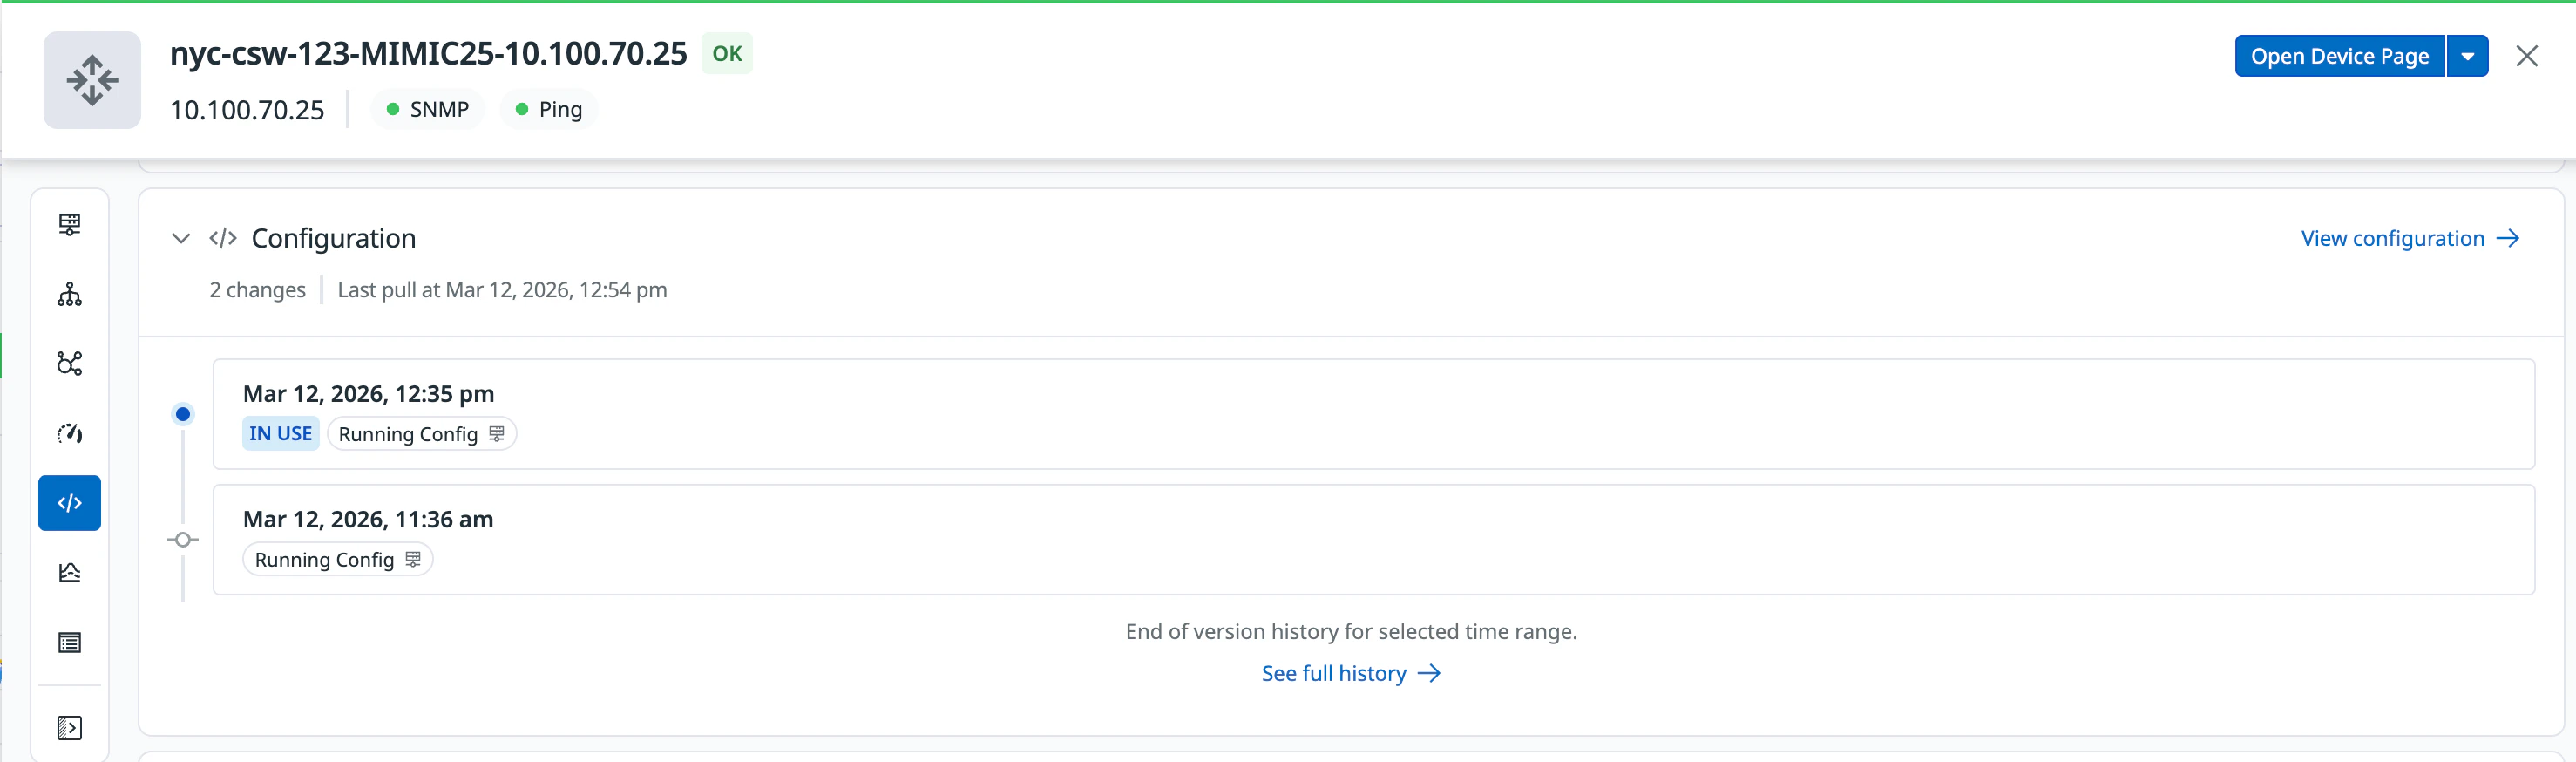2576x762 pixels.
Task: Select the blue timeline dot for 12:35 pm
Action: [183, 414]
